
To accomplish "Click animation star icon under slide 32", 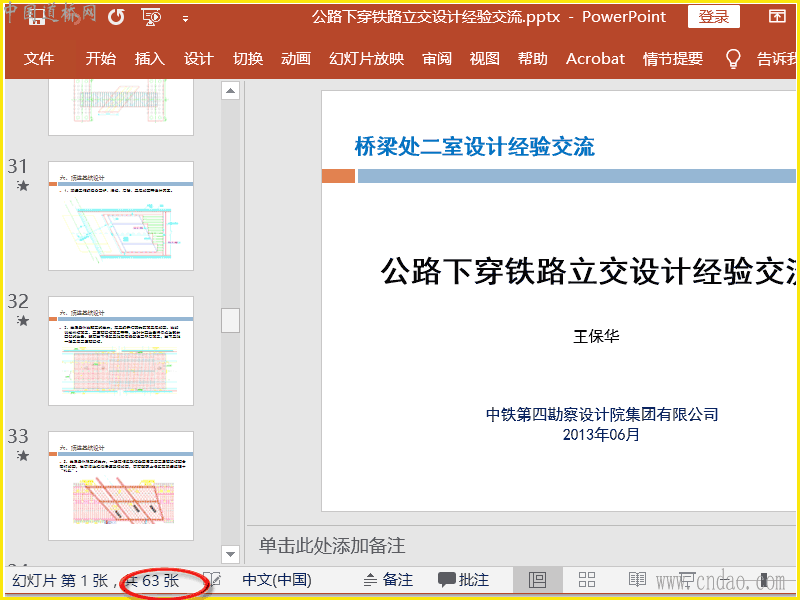I will click(22, 320).
